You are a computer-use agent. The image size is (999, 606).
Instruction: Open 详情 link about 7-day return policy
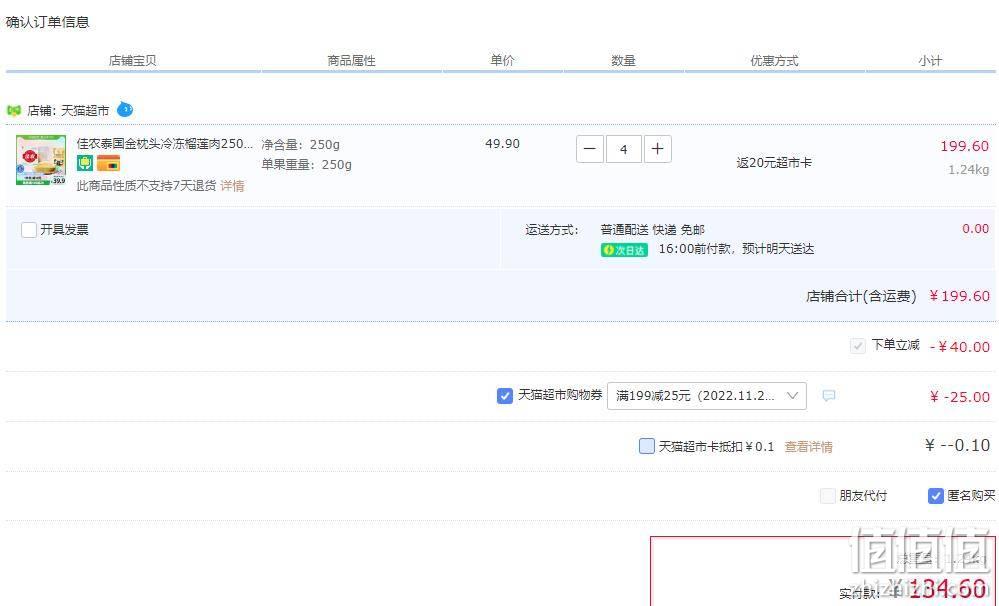233,185
